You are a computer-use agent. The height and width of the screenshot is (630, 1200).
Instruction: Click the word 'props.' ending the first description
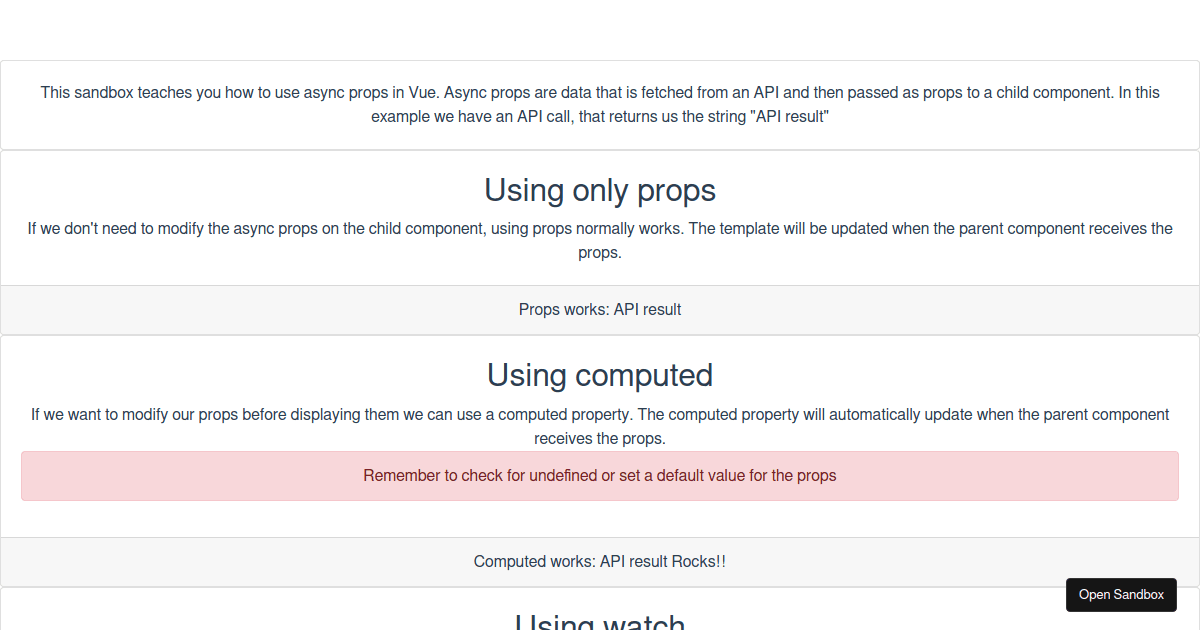tap(600, 252)
